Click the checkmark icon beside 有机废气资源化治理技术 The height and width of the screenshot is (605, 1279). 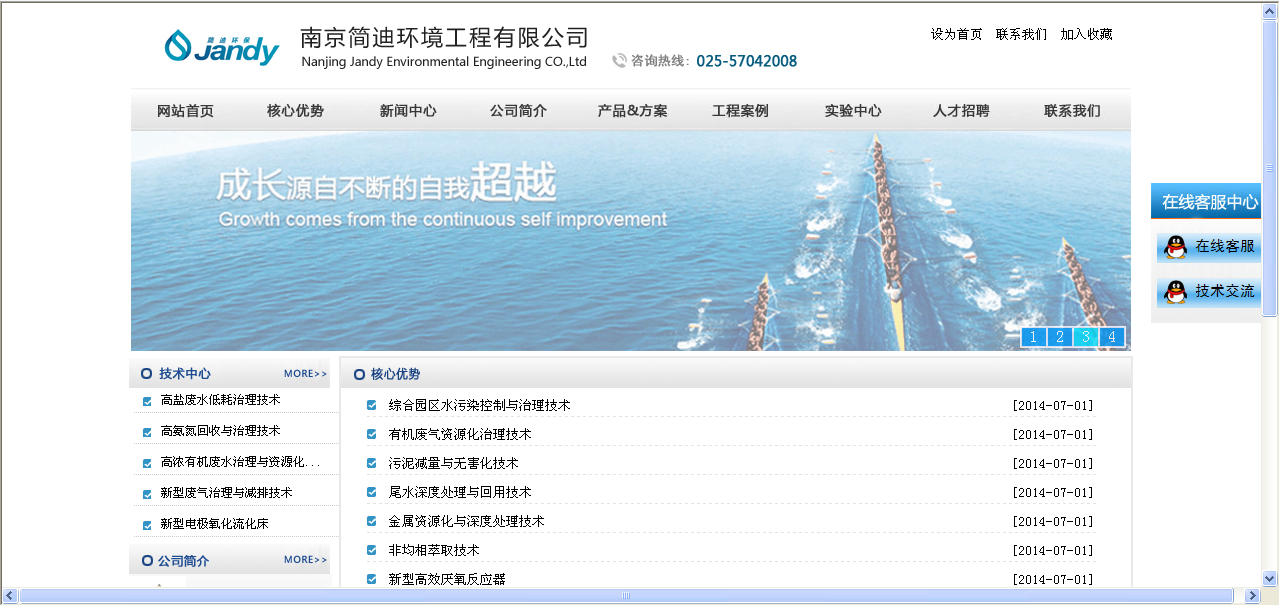pyautogui.click(x=372, y=434)
